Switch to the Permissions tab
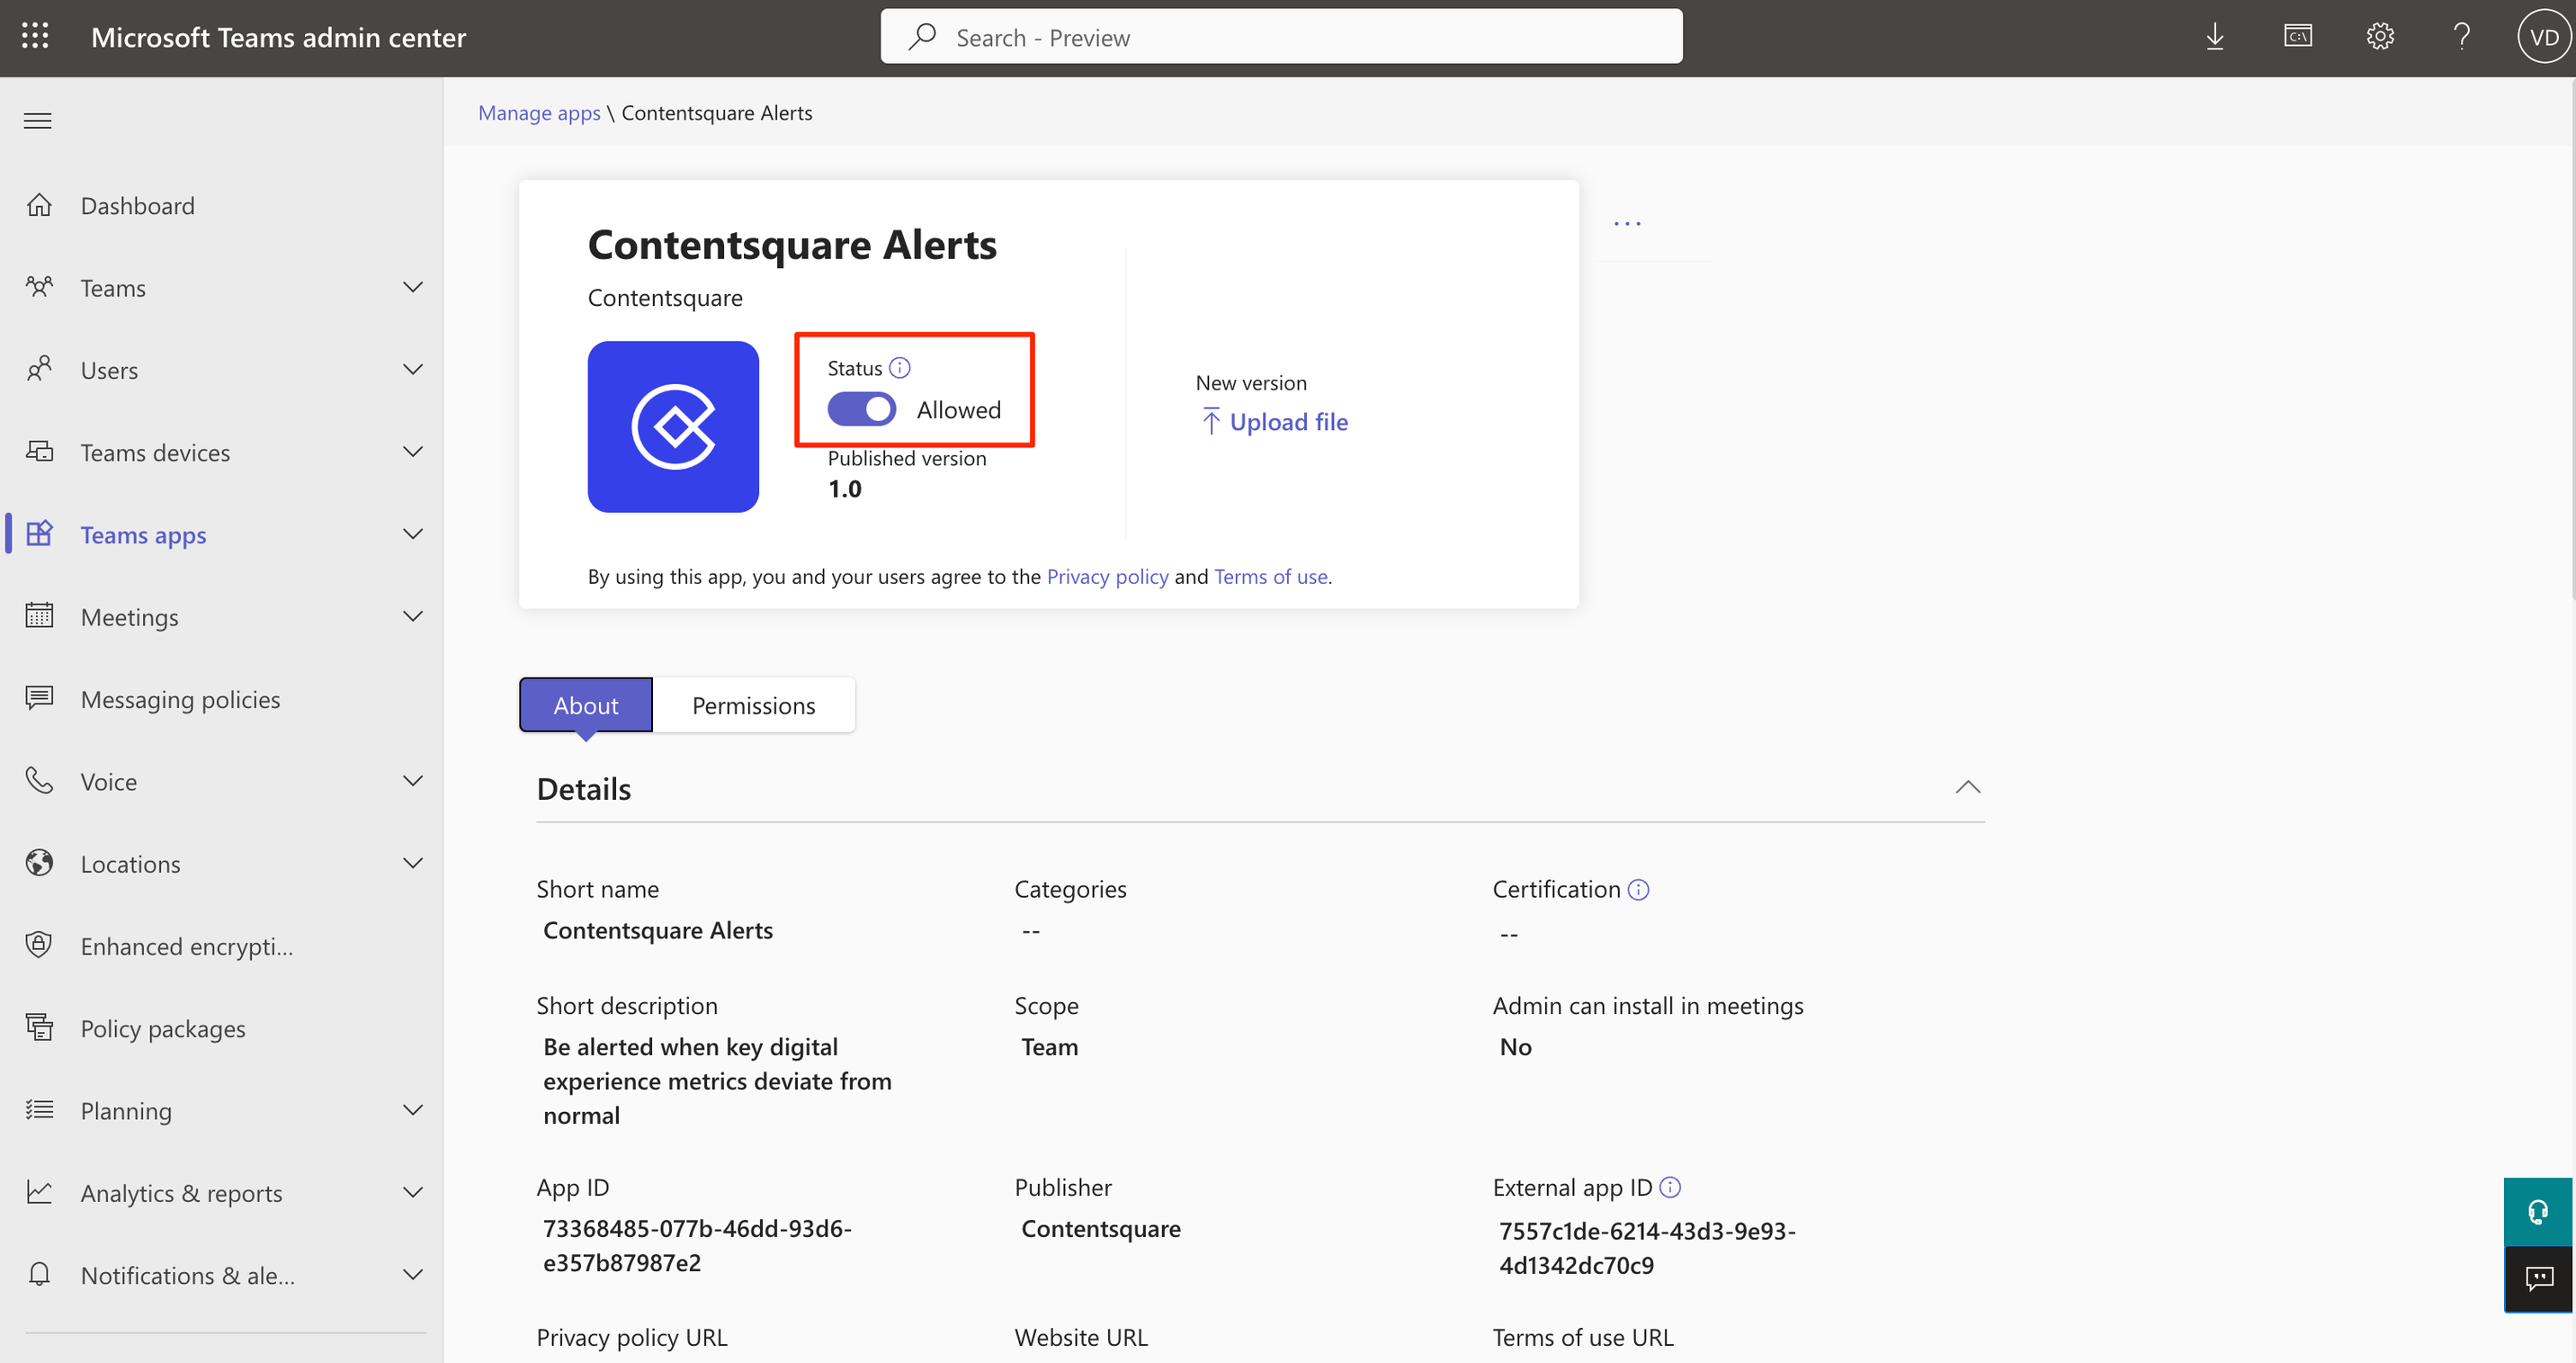The image size is (2576, 1363). coord(753,705)
